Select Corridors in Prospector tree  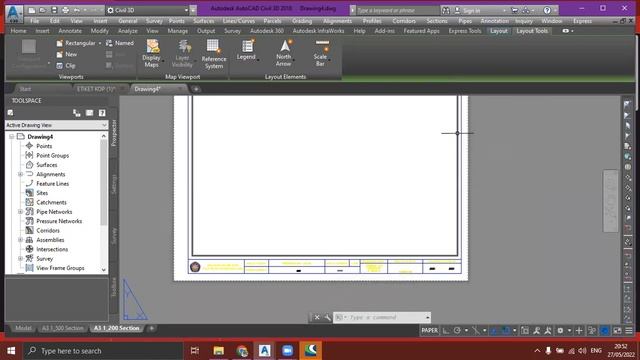click(48, 231)
